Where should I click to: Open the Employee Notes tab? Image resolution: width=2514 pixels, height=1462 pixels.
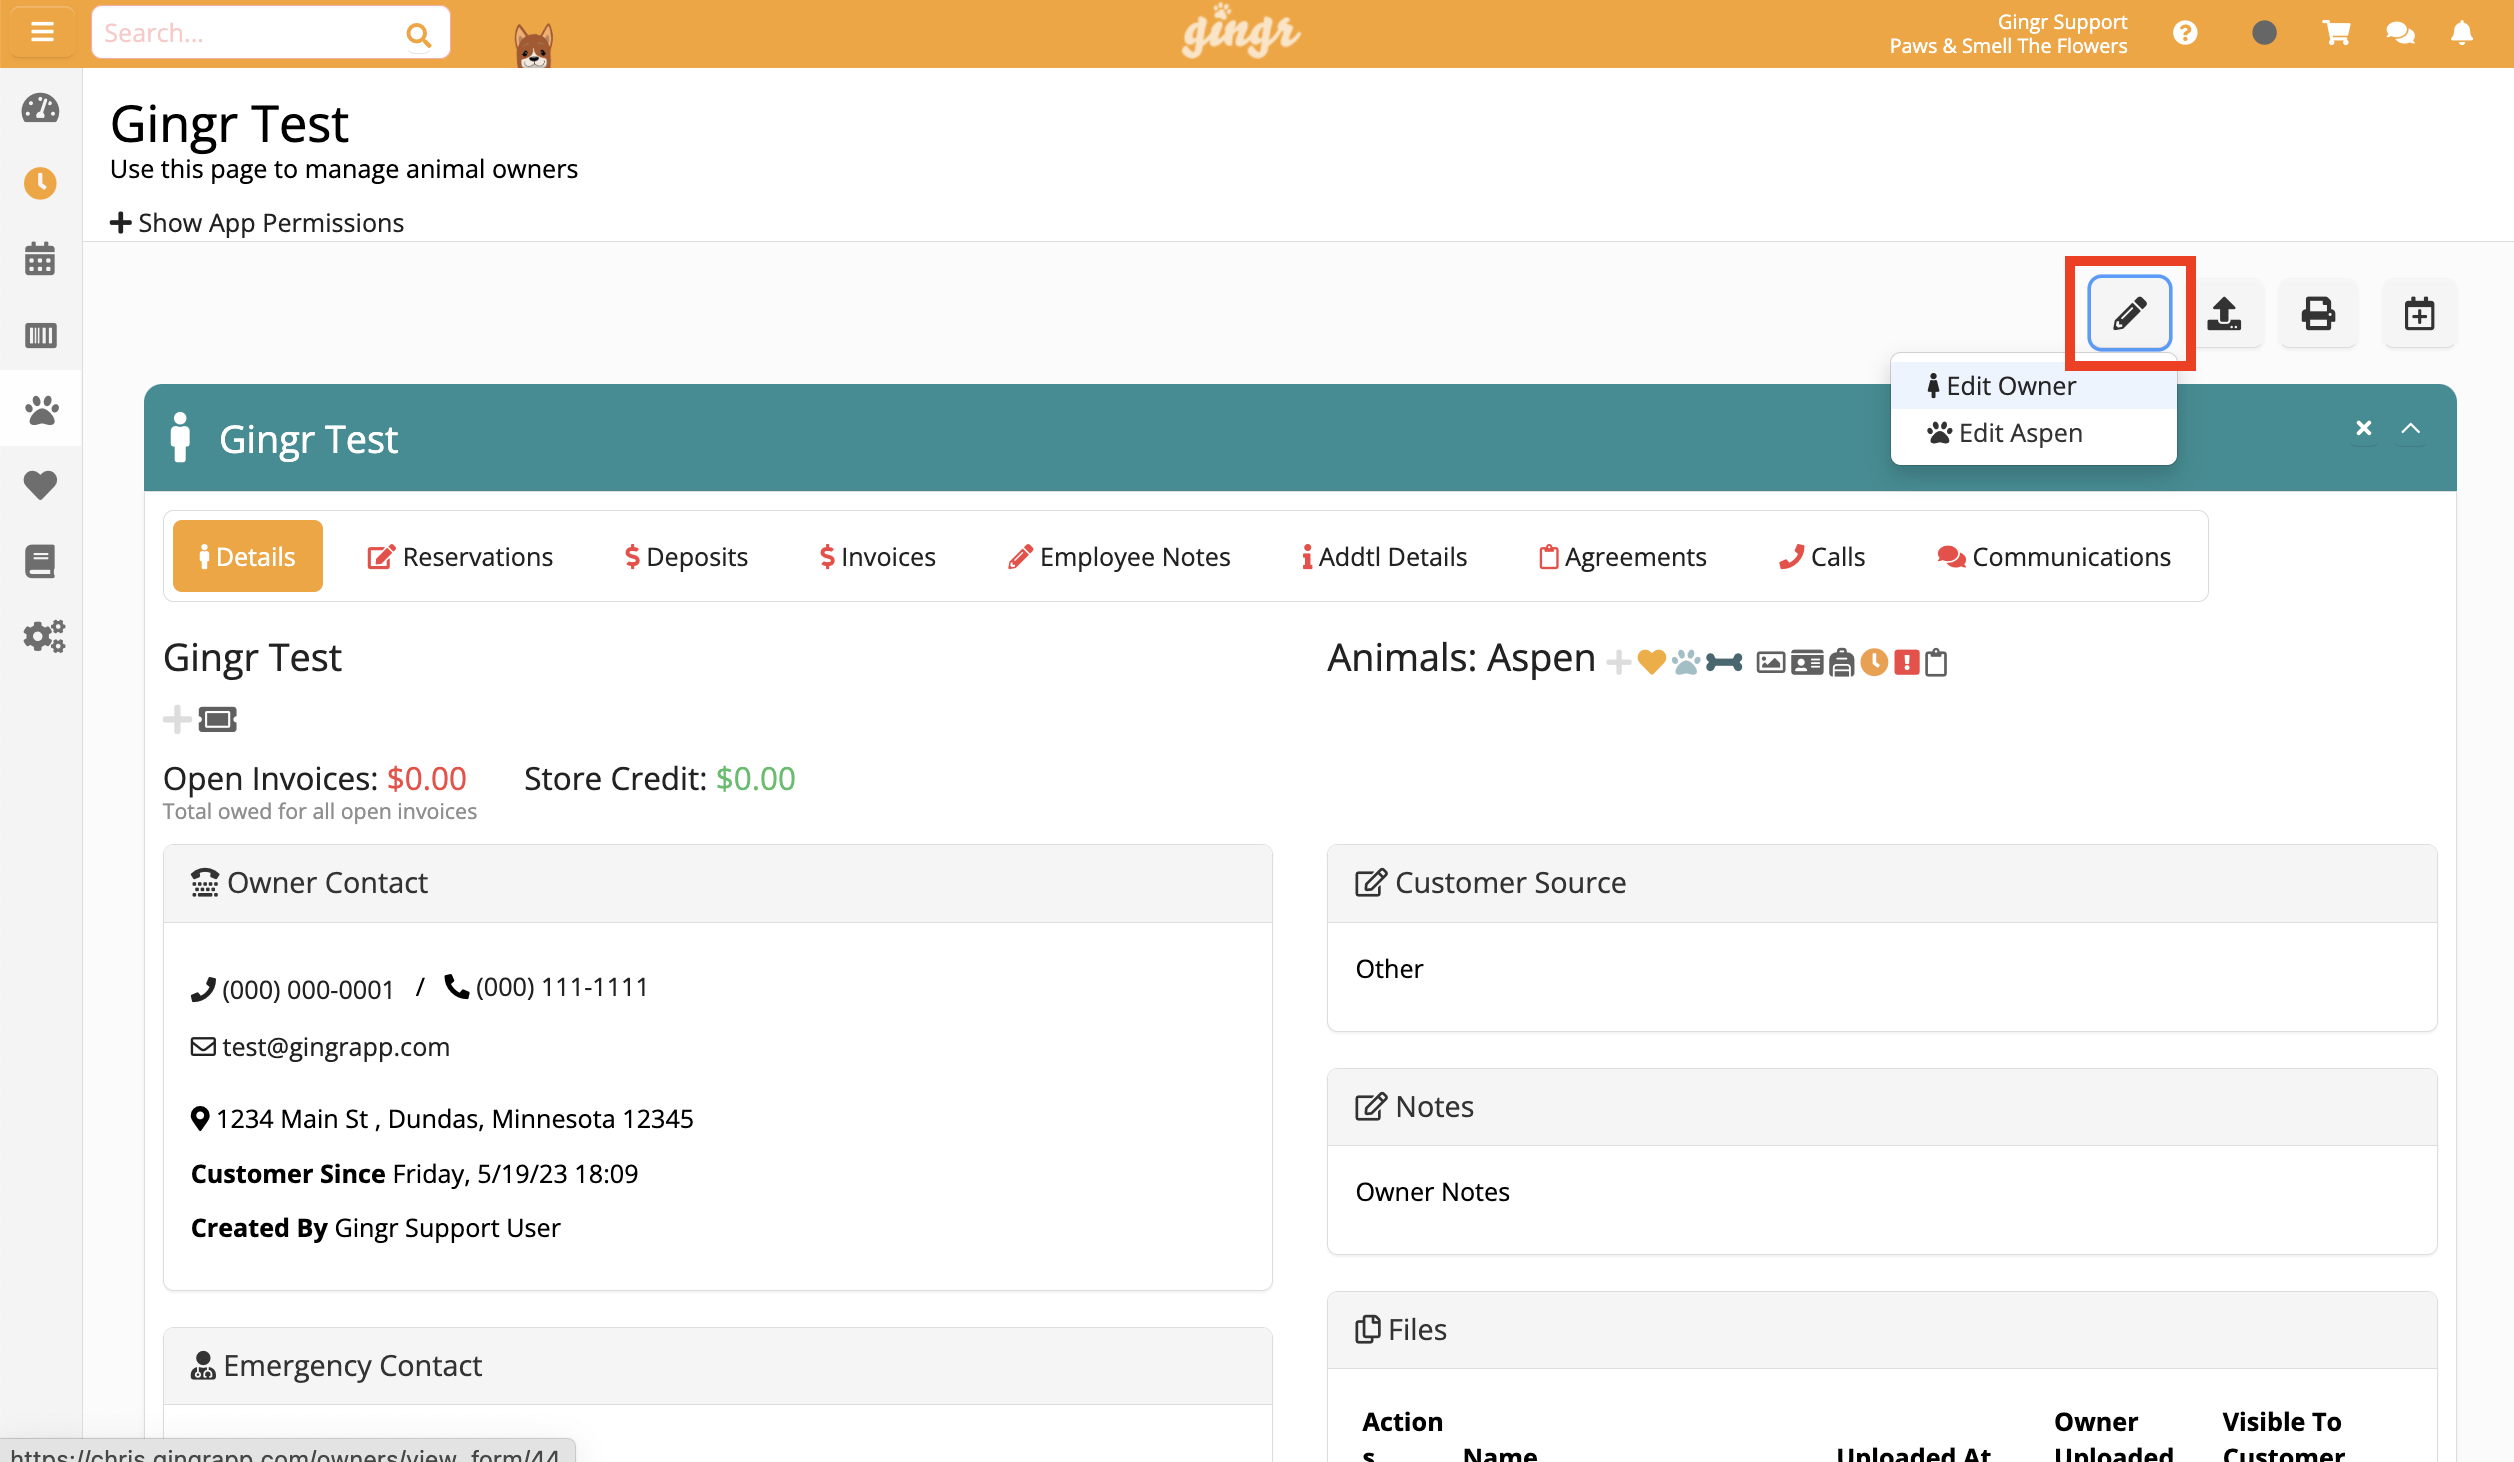pos(1119,556)
